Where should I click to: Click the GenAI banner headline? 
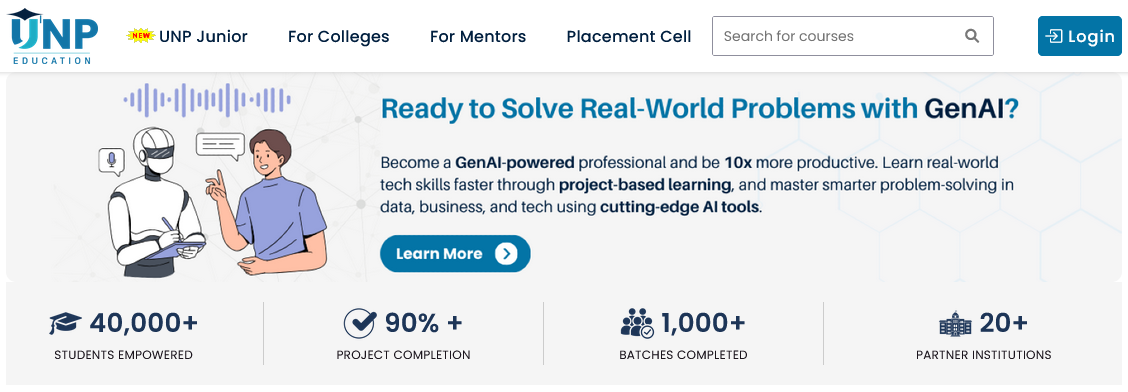699,109
